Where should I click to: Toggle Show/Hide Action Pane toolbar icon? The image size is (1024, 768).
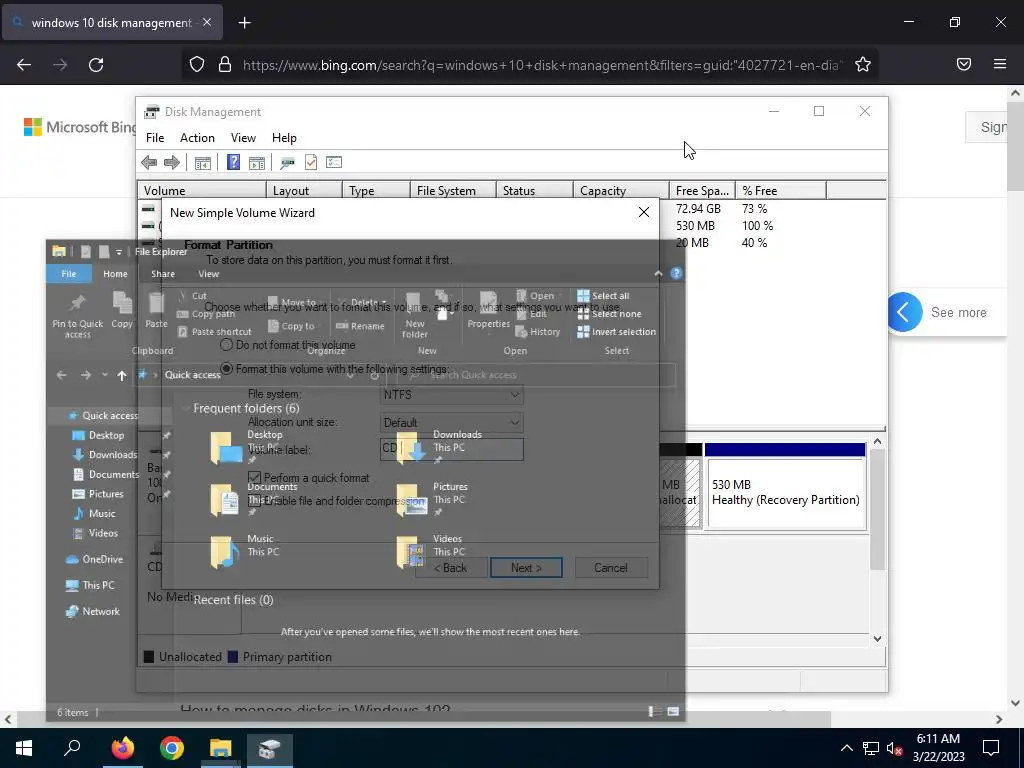[257, 163]
